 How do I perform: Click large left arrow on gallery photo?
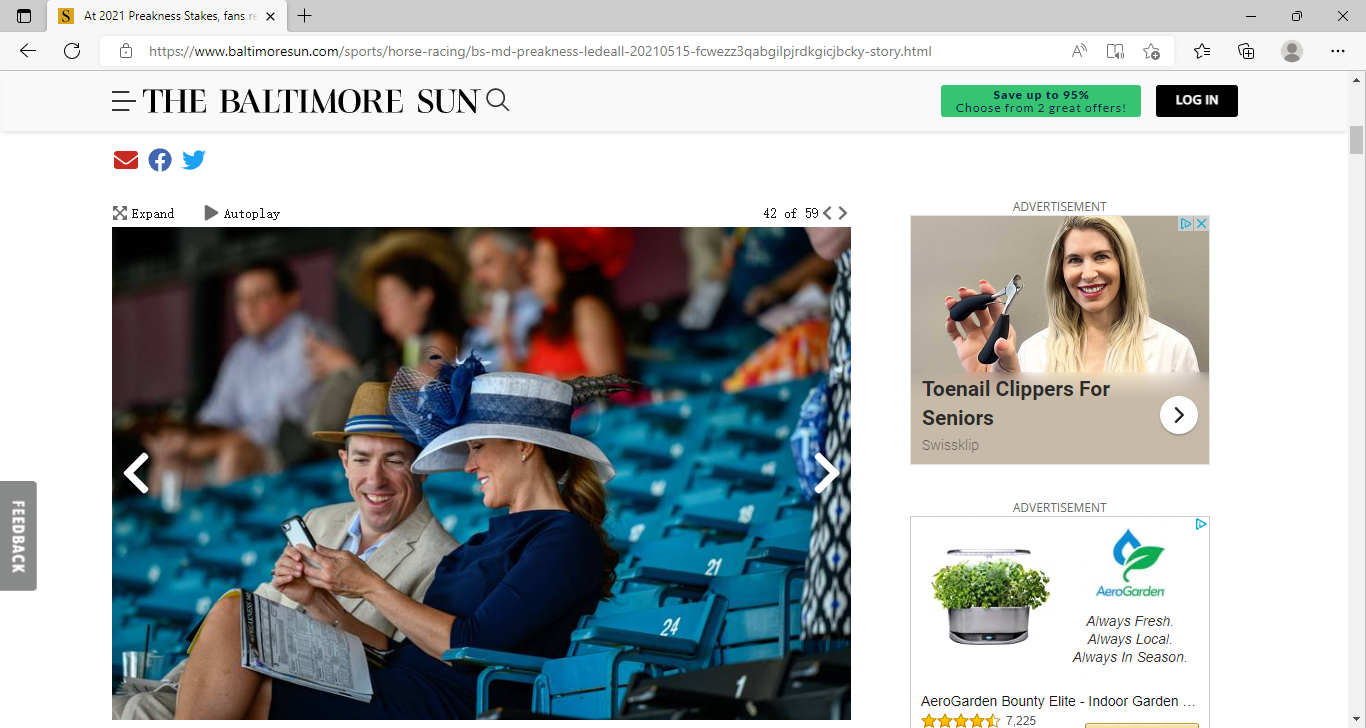coord(136,473)
